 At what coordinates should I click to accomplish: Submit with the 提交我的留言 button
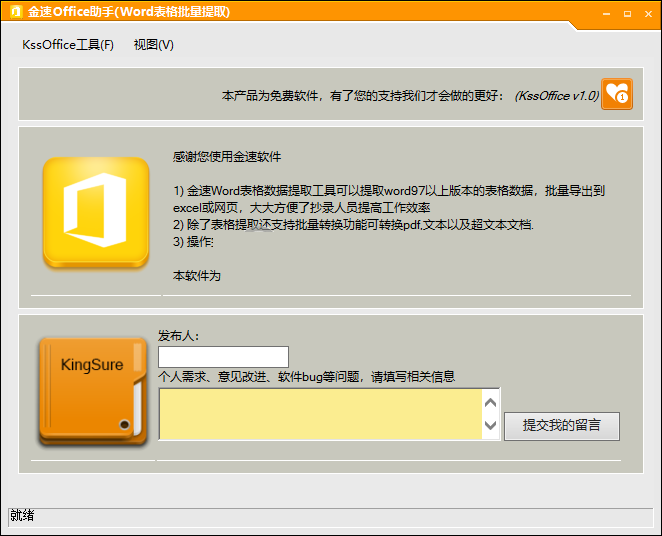coord(562,426)
